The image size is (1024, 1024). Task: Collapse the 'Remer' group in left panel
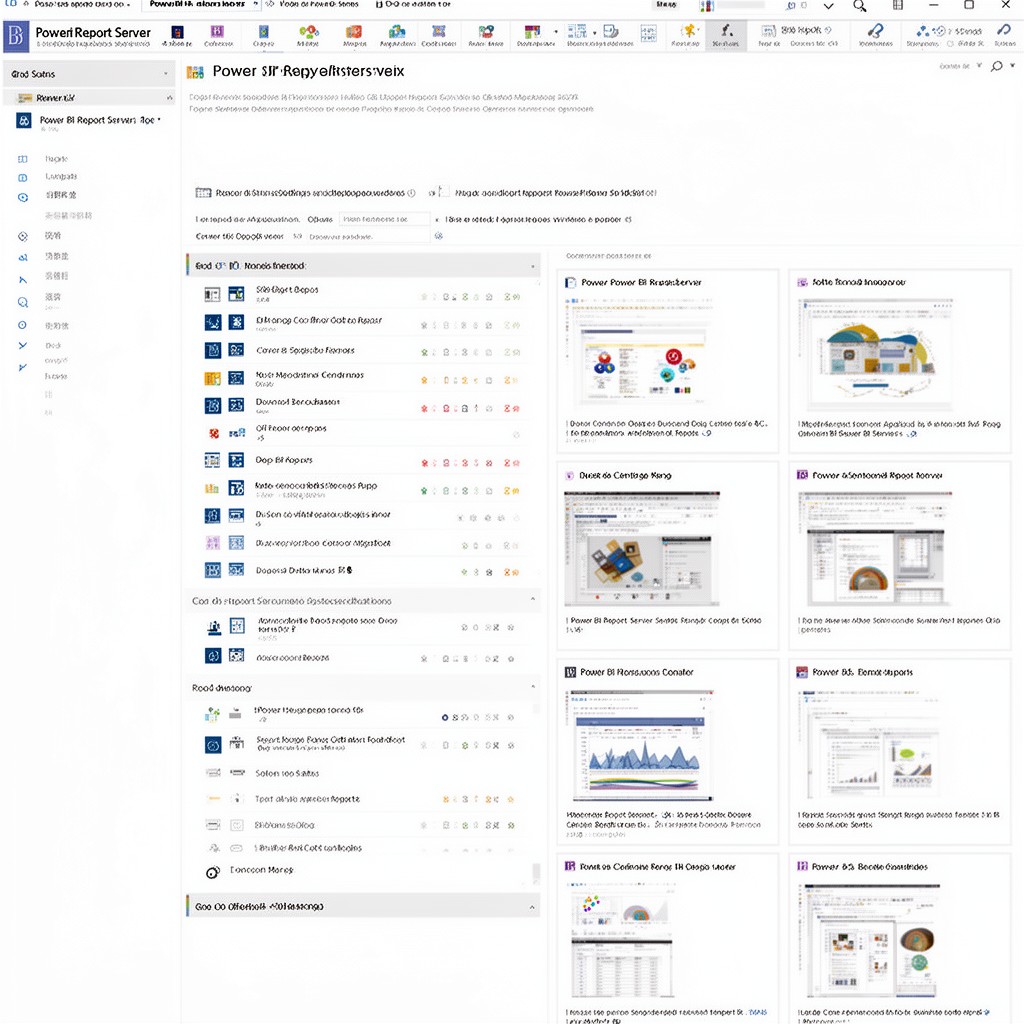(x=170, y=98)
